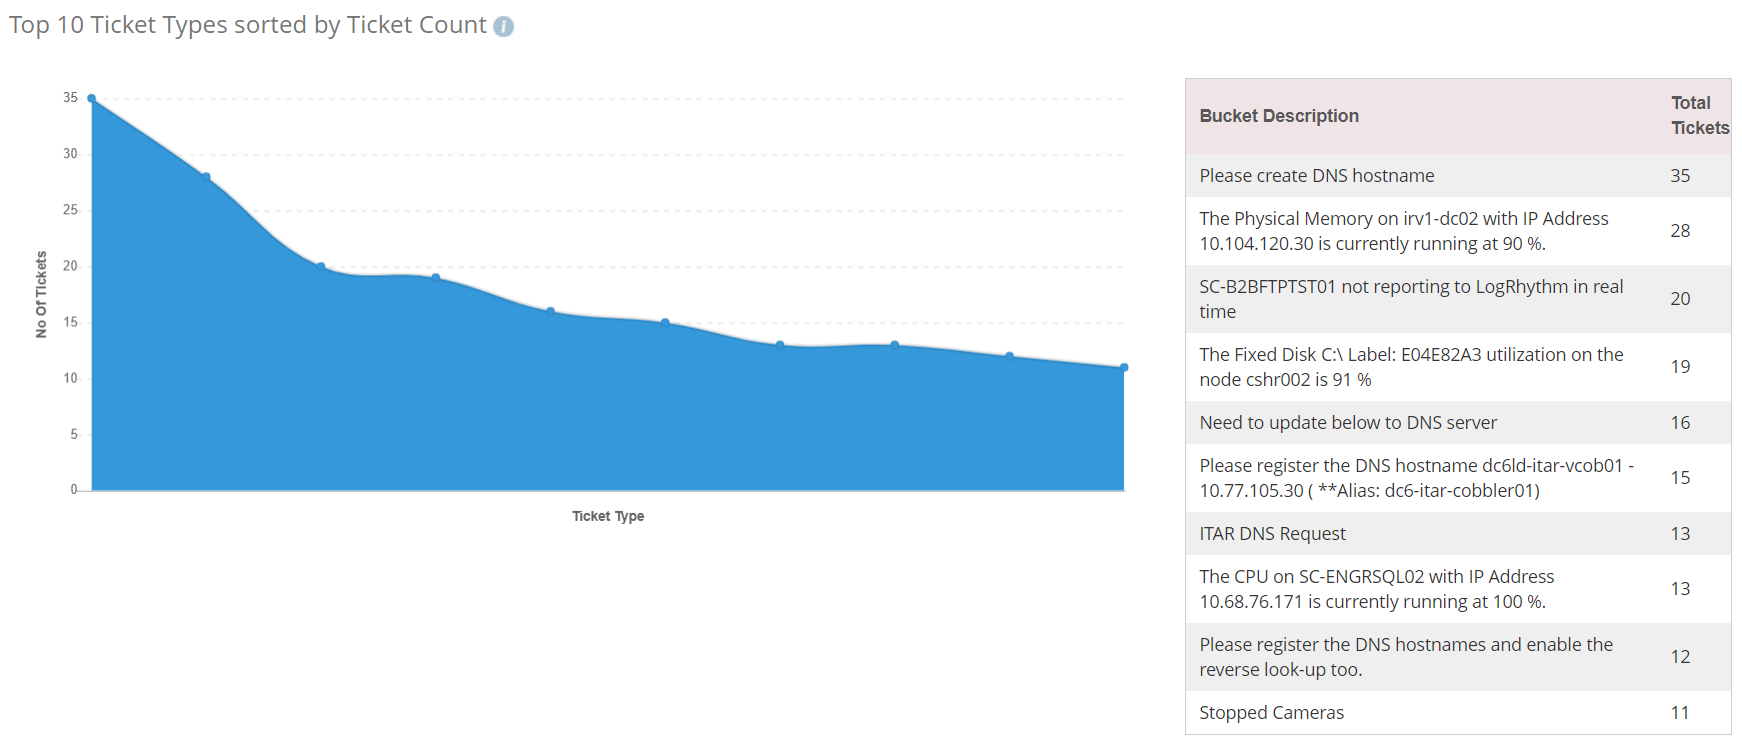Select the 'ITAR DNS Request' bucket
The width and height of the screenshot is (1742, 754).
click(1272, 534)
